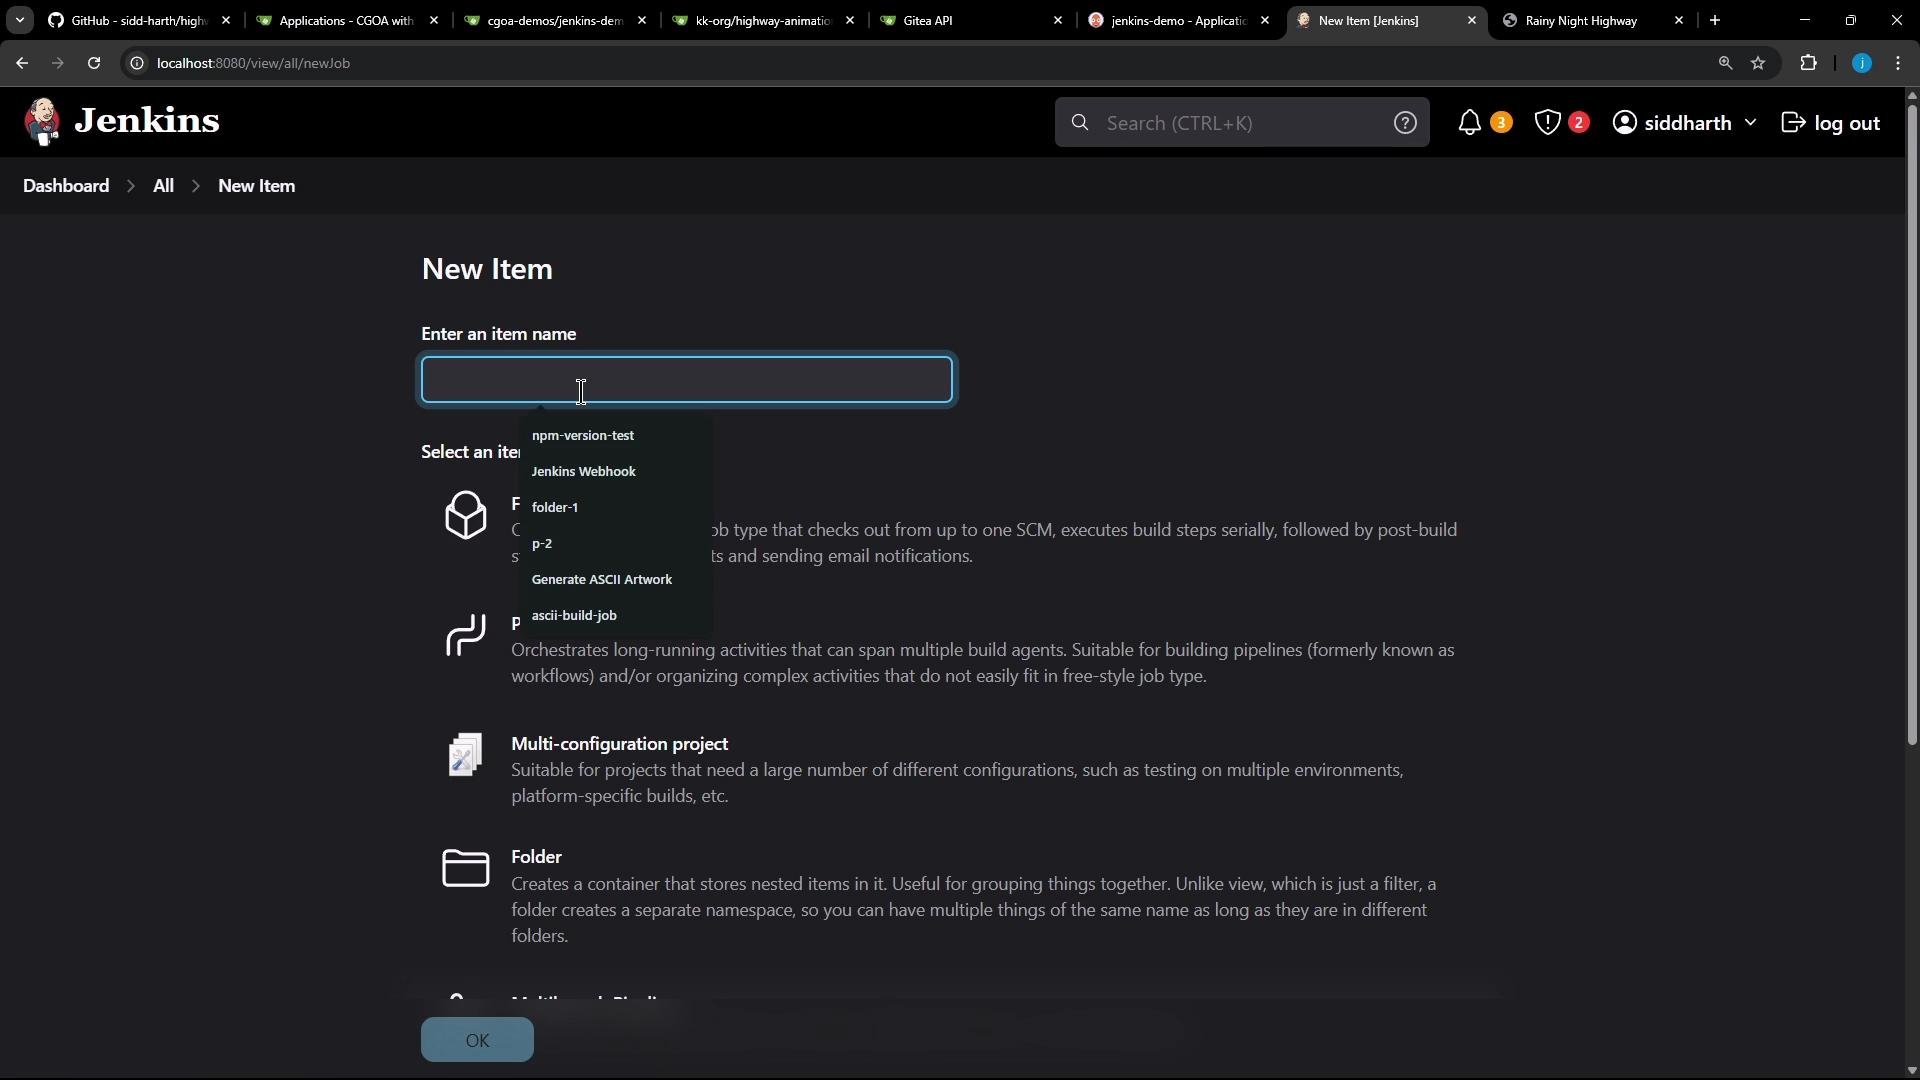
Task: Switch to the Applications CGOA tab
Action: pyautogui.click(x=345, y=20)
